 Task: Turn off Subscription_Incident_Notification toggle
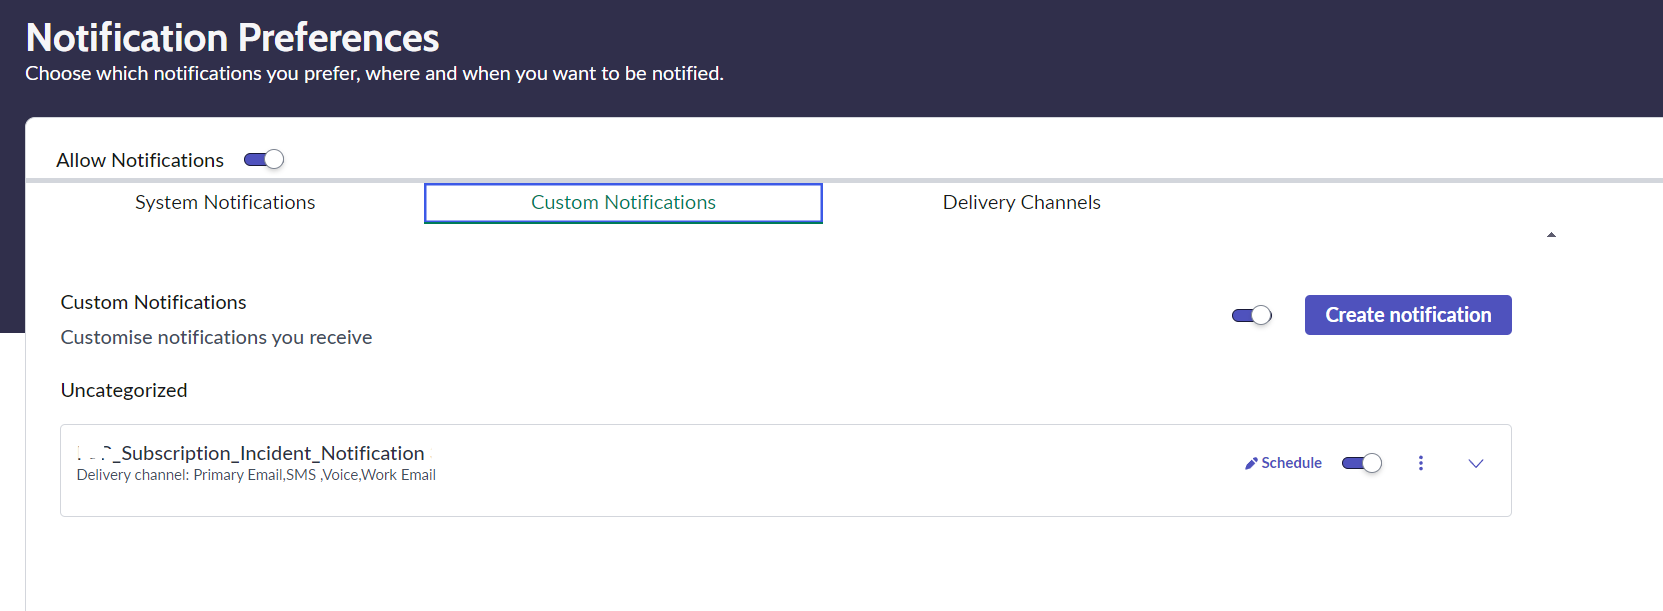coord(1361,463)
